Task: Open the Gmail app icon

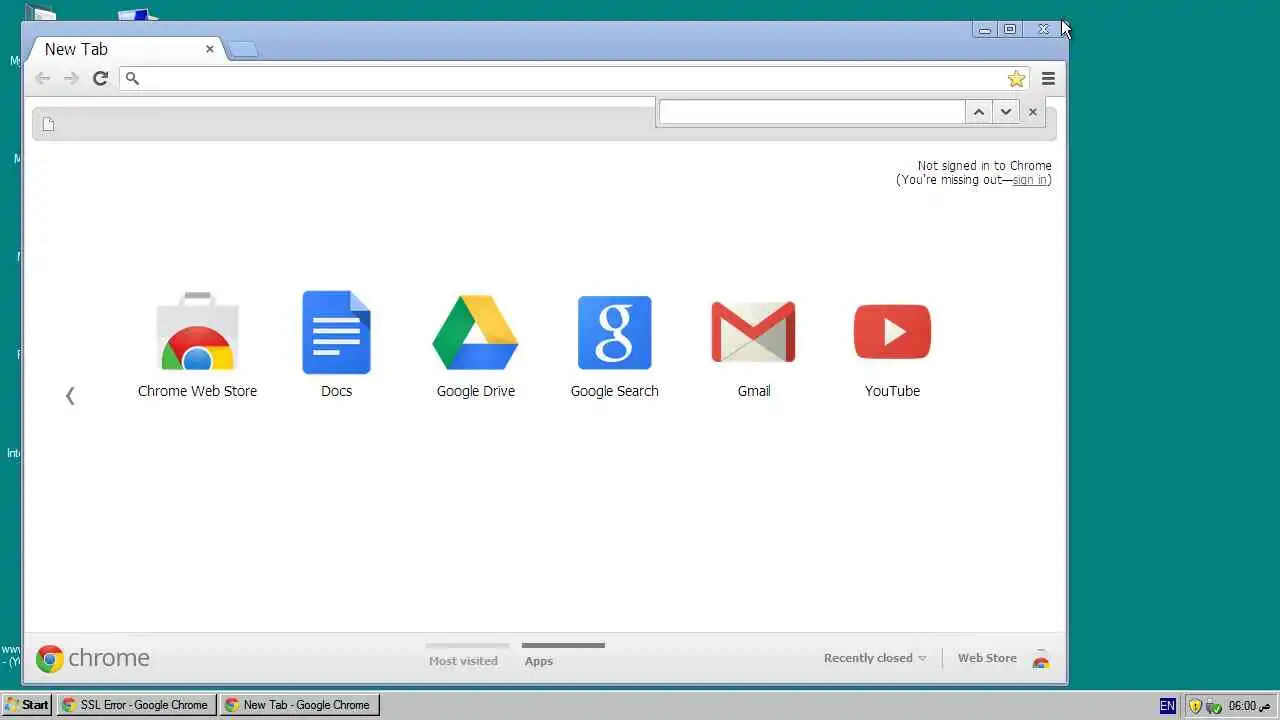Action: point(753,332)
